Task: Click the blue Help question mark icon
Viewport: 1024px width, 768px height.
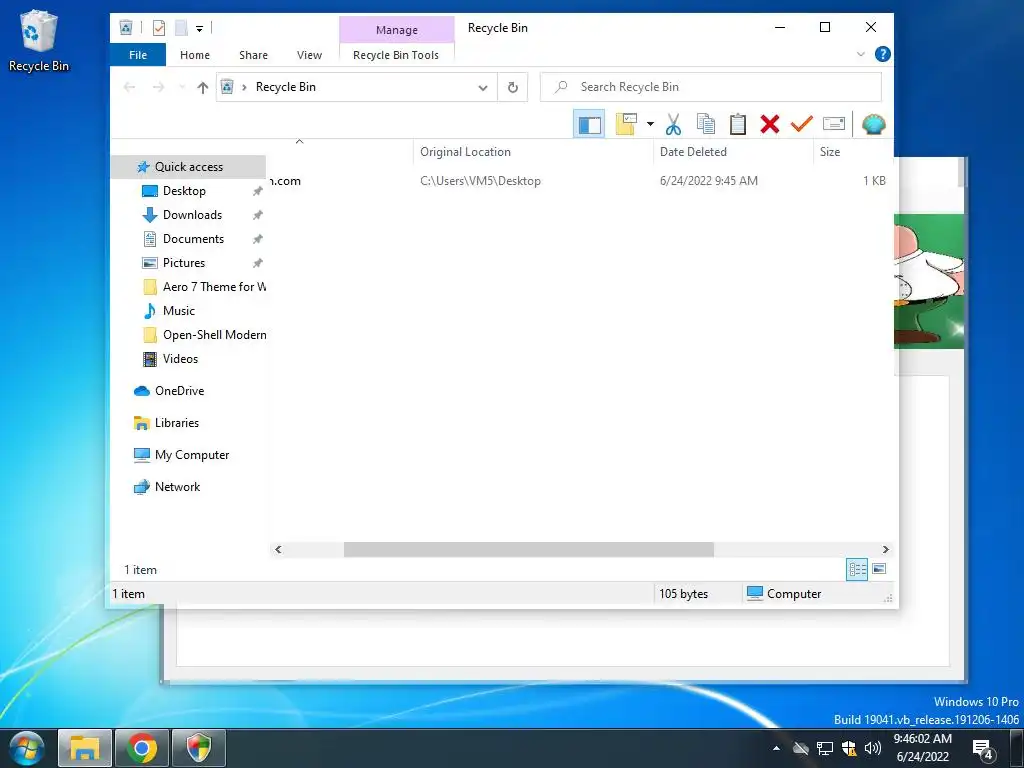Action: tap(882, 54)
